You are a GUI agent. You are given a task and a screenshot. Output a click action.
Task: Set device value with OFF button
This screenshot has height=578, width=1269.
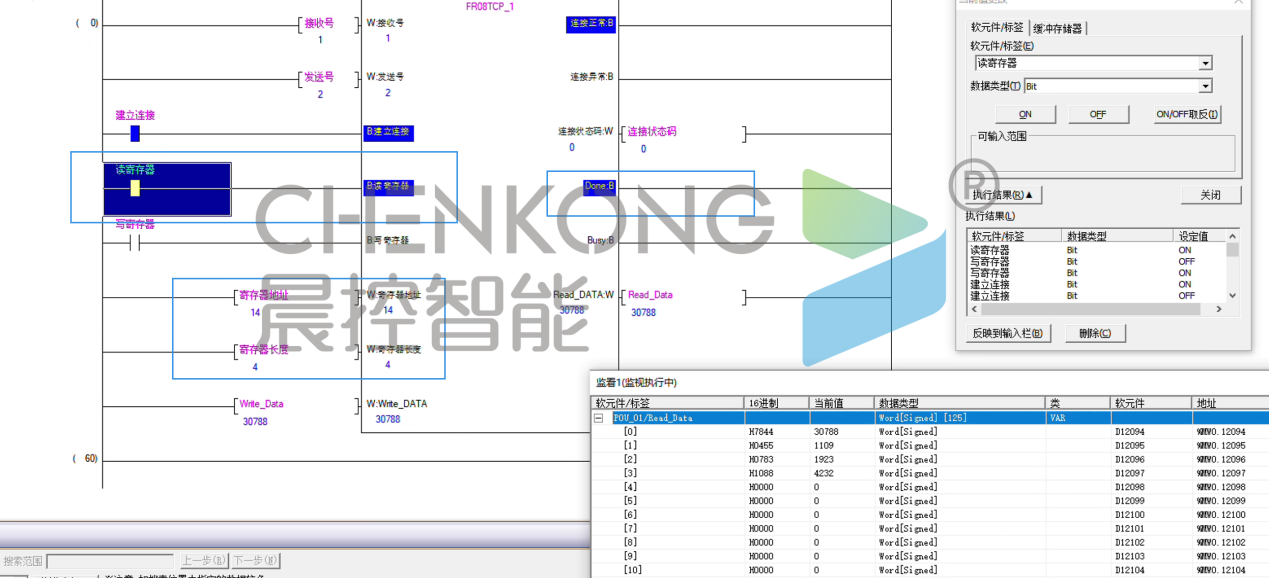[1097, 114]
